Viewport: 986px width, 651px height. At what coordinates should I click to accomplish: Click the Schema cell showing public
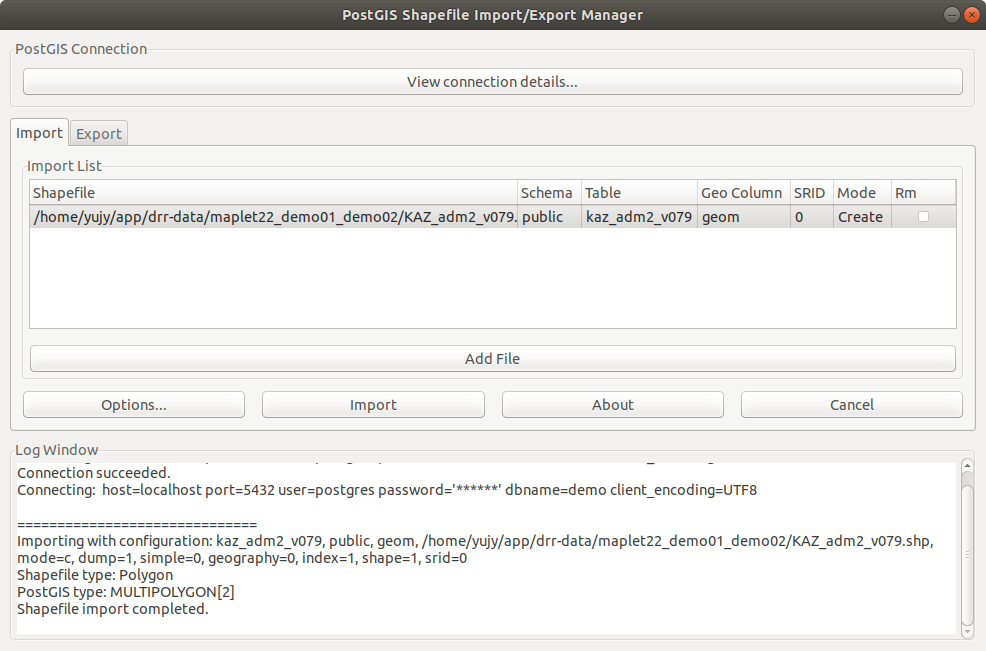coord(548,217)
